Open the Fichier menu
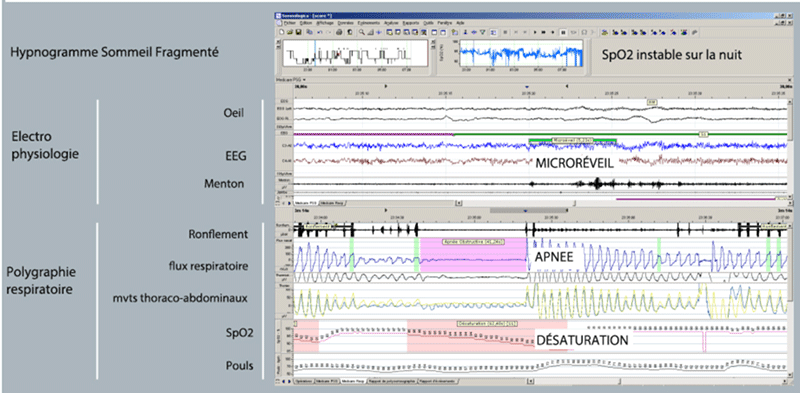800x393 pixels. 290,23
